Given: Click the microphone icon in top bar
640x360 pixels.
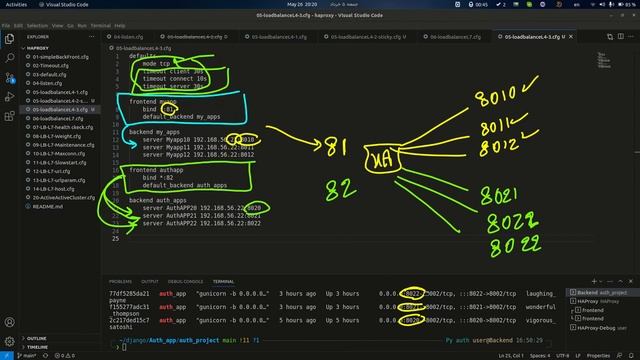Looking at the screenshot, I should tap(611, 4).
